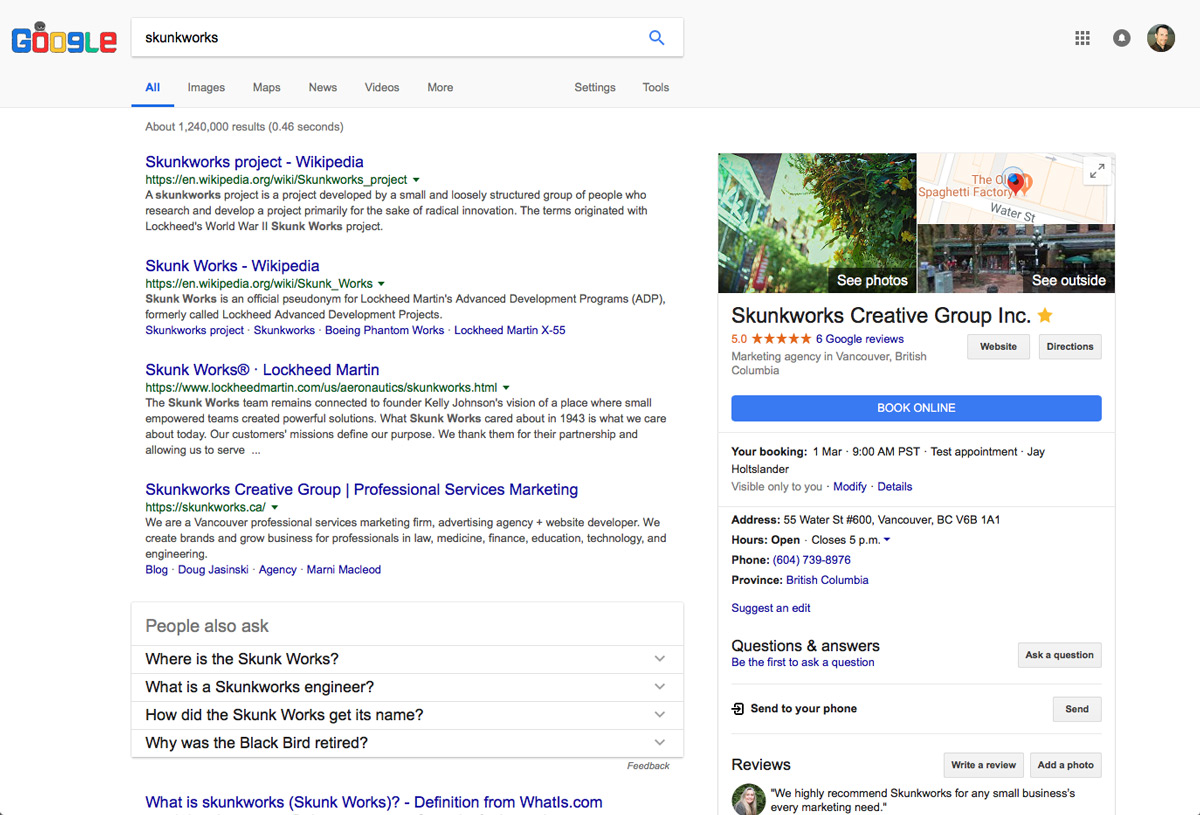Open the More search menu
The image size is (1200, 815).
(440, 88)
